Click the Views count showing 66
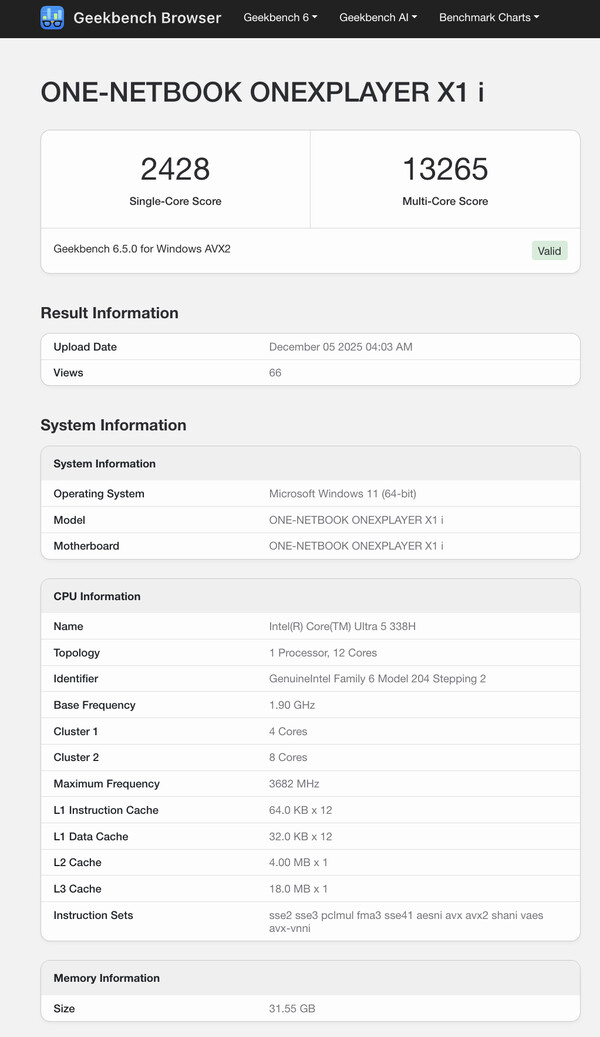This screenshot has height=1037, width=600. pyautogui.click(x=273, y=372)
